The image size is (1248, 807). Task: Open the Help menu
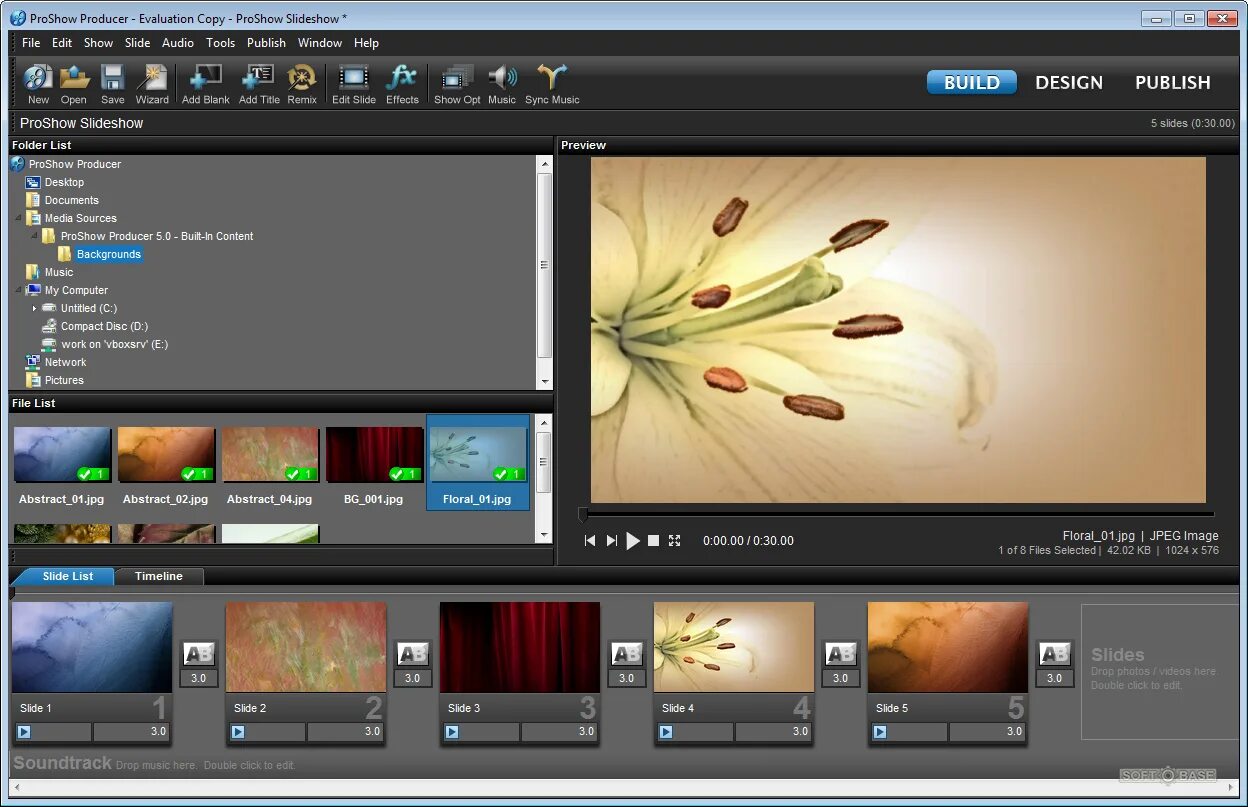pyautogui.click(x=366, y=43)
